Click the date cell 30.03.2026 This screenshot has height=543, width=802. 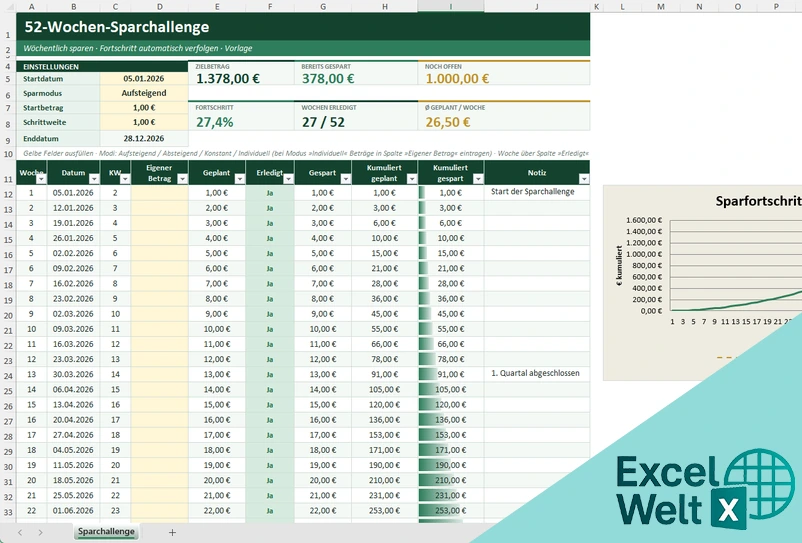[73, 374]
